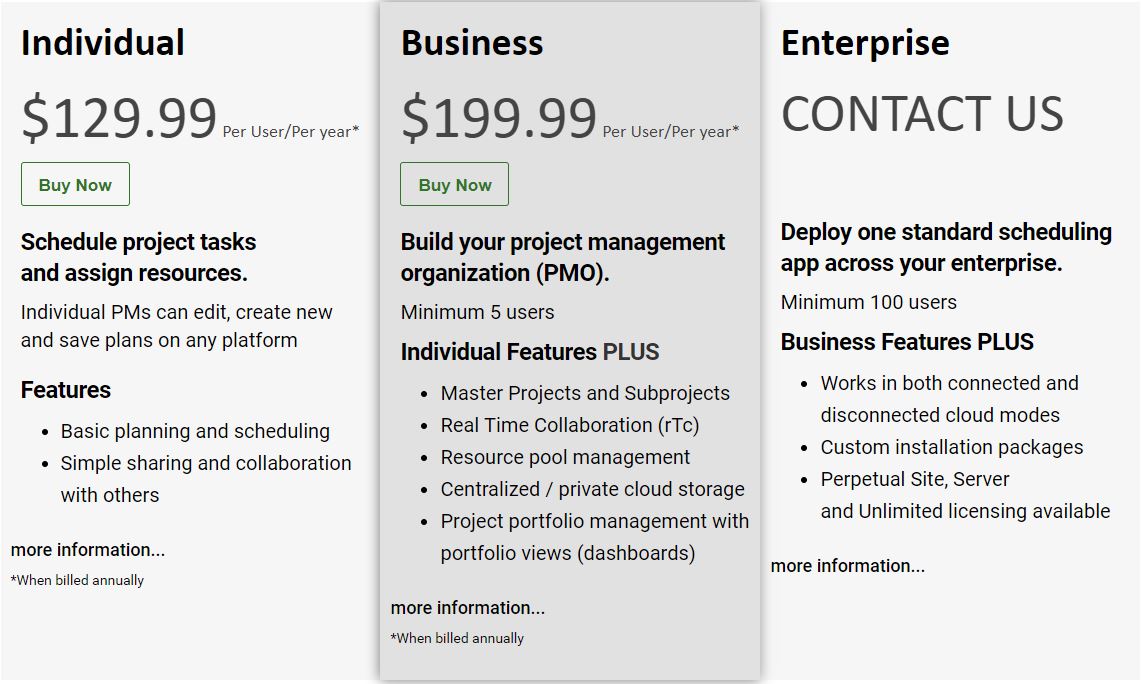The width and height of the screenshot is (1142, 684).
Task: Click the Business plan's When billed annually note
Action: pos(457,638)
